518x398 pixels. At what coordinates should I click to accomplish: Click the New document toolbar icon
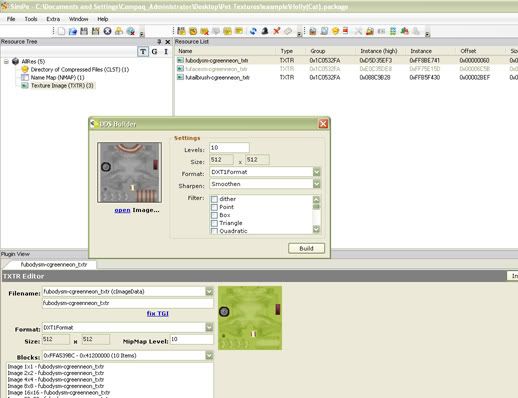[x=61, y=31]
